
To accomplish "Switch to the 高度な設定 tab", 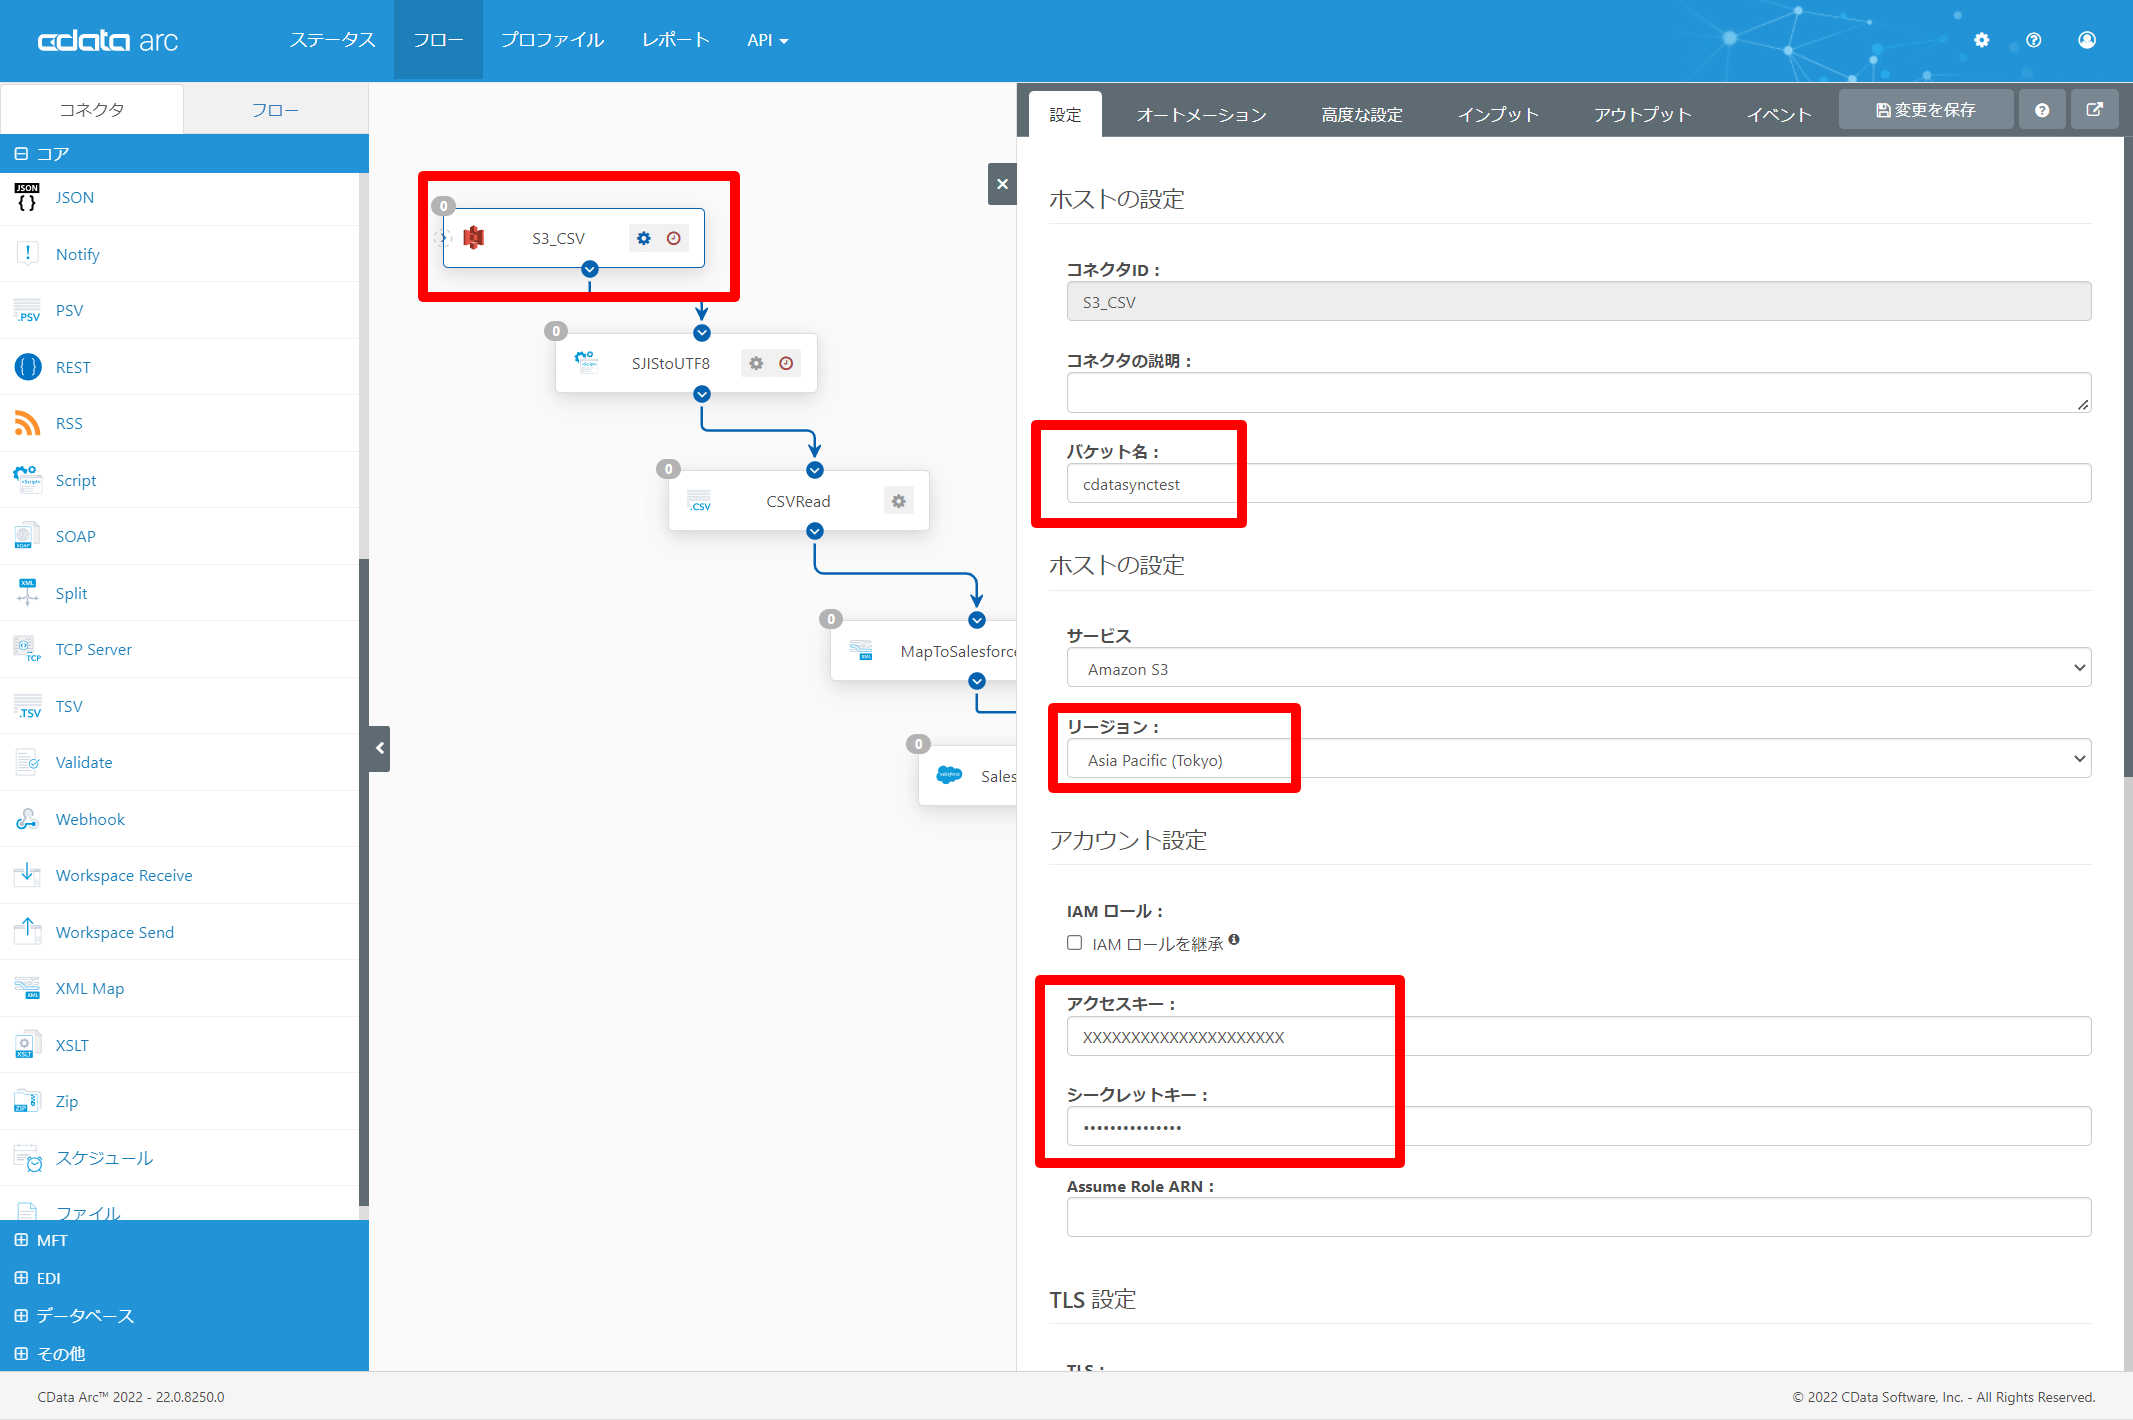I will click(x=1361, y=115).
